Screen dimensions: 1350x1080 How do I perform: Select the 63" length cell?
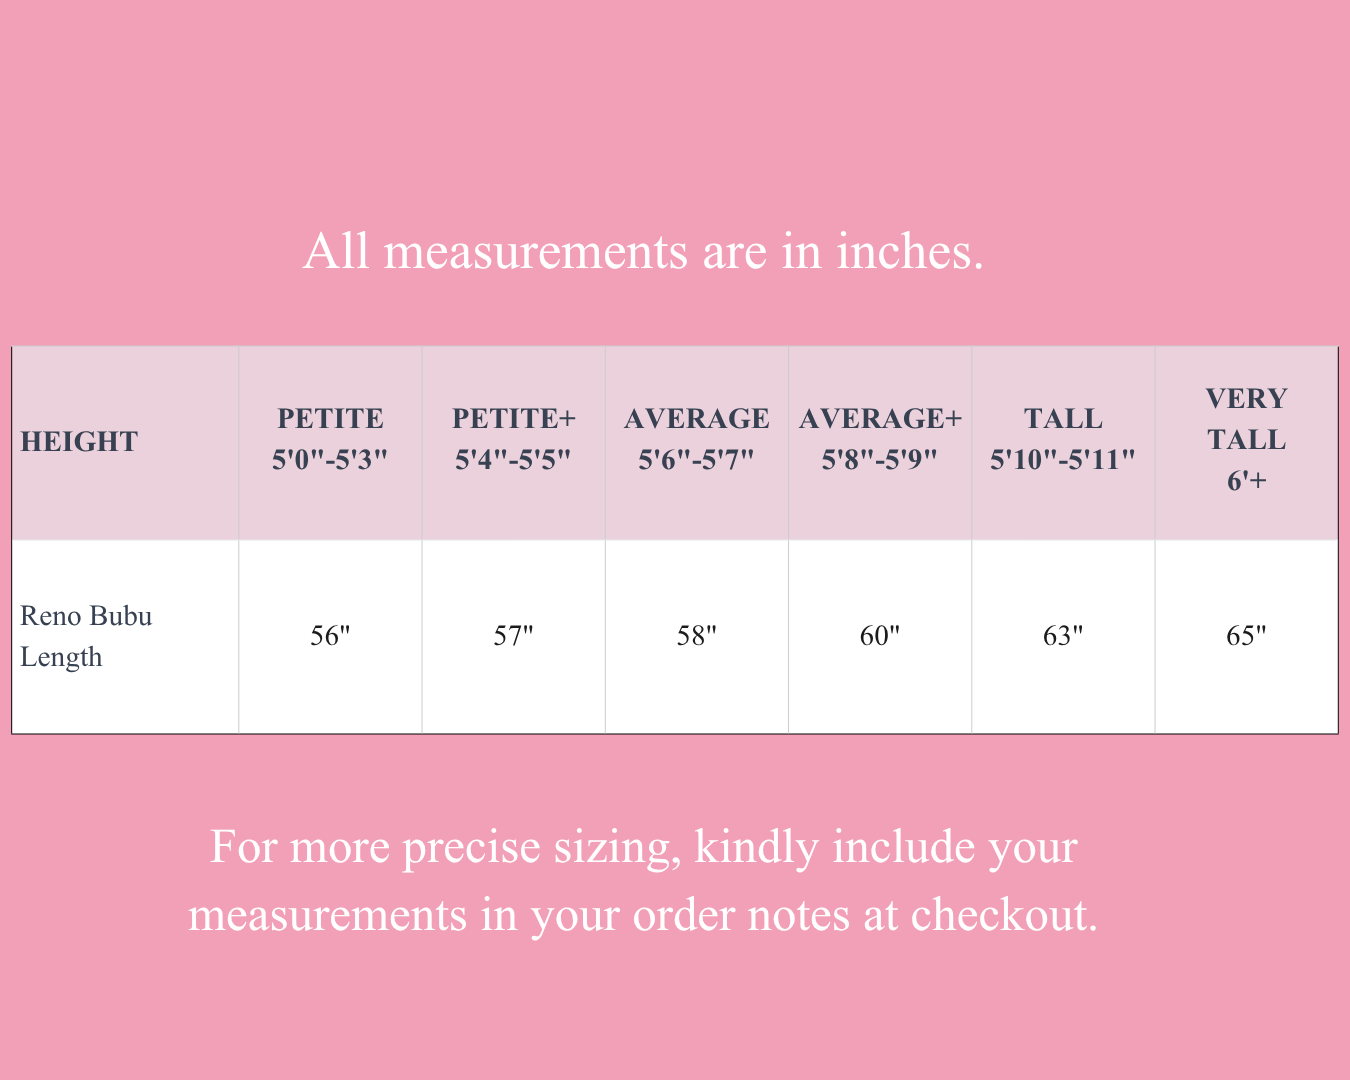pyautogui.click(x=1062, y=636)
